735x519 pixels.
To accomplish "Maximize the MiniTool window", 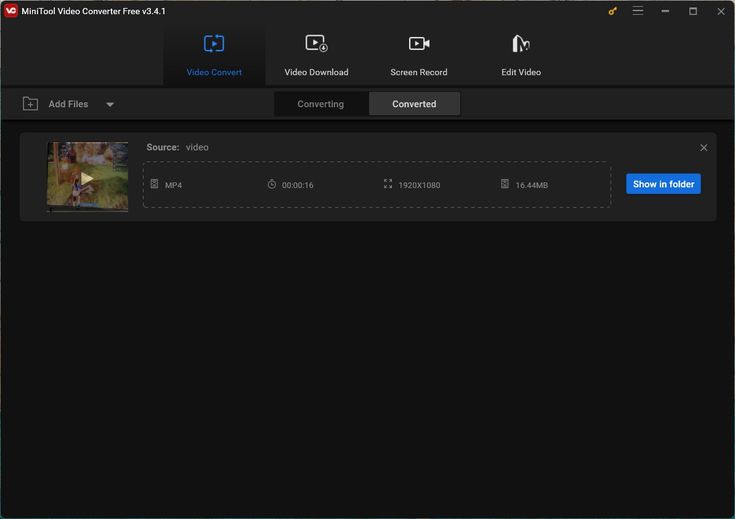I will point(693,11).
